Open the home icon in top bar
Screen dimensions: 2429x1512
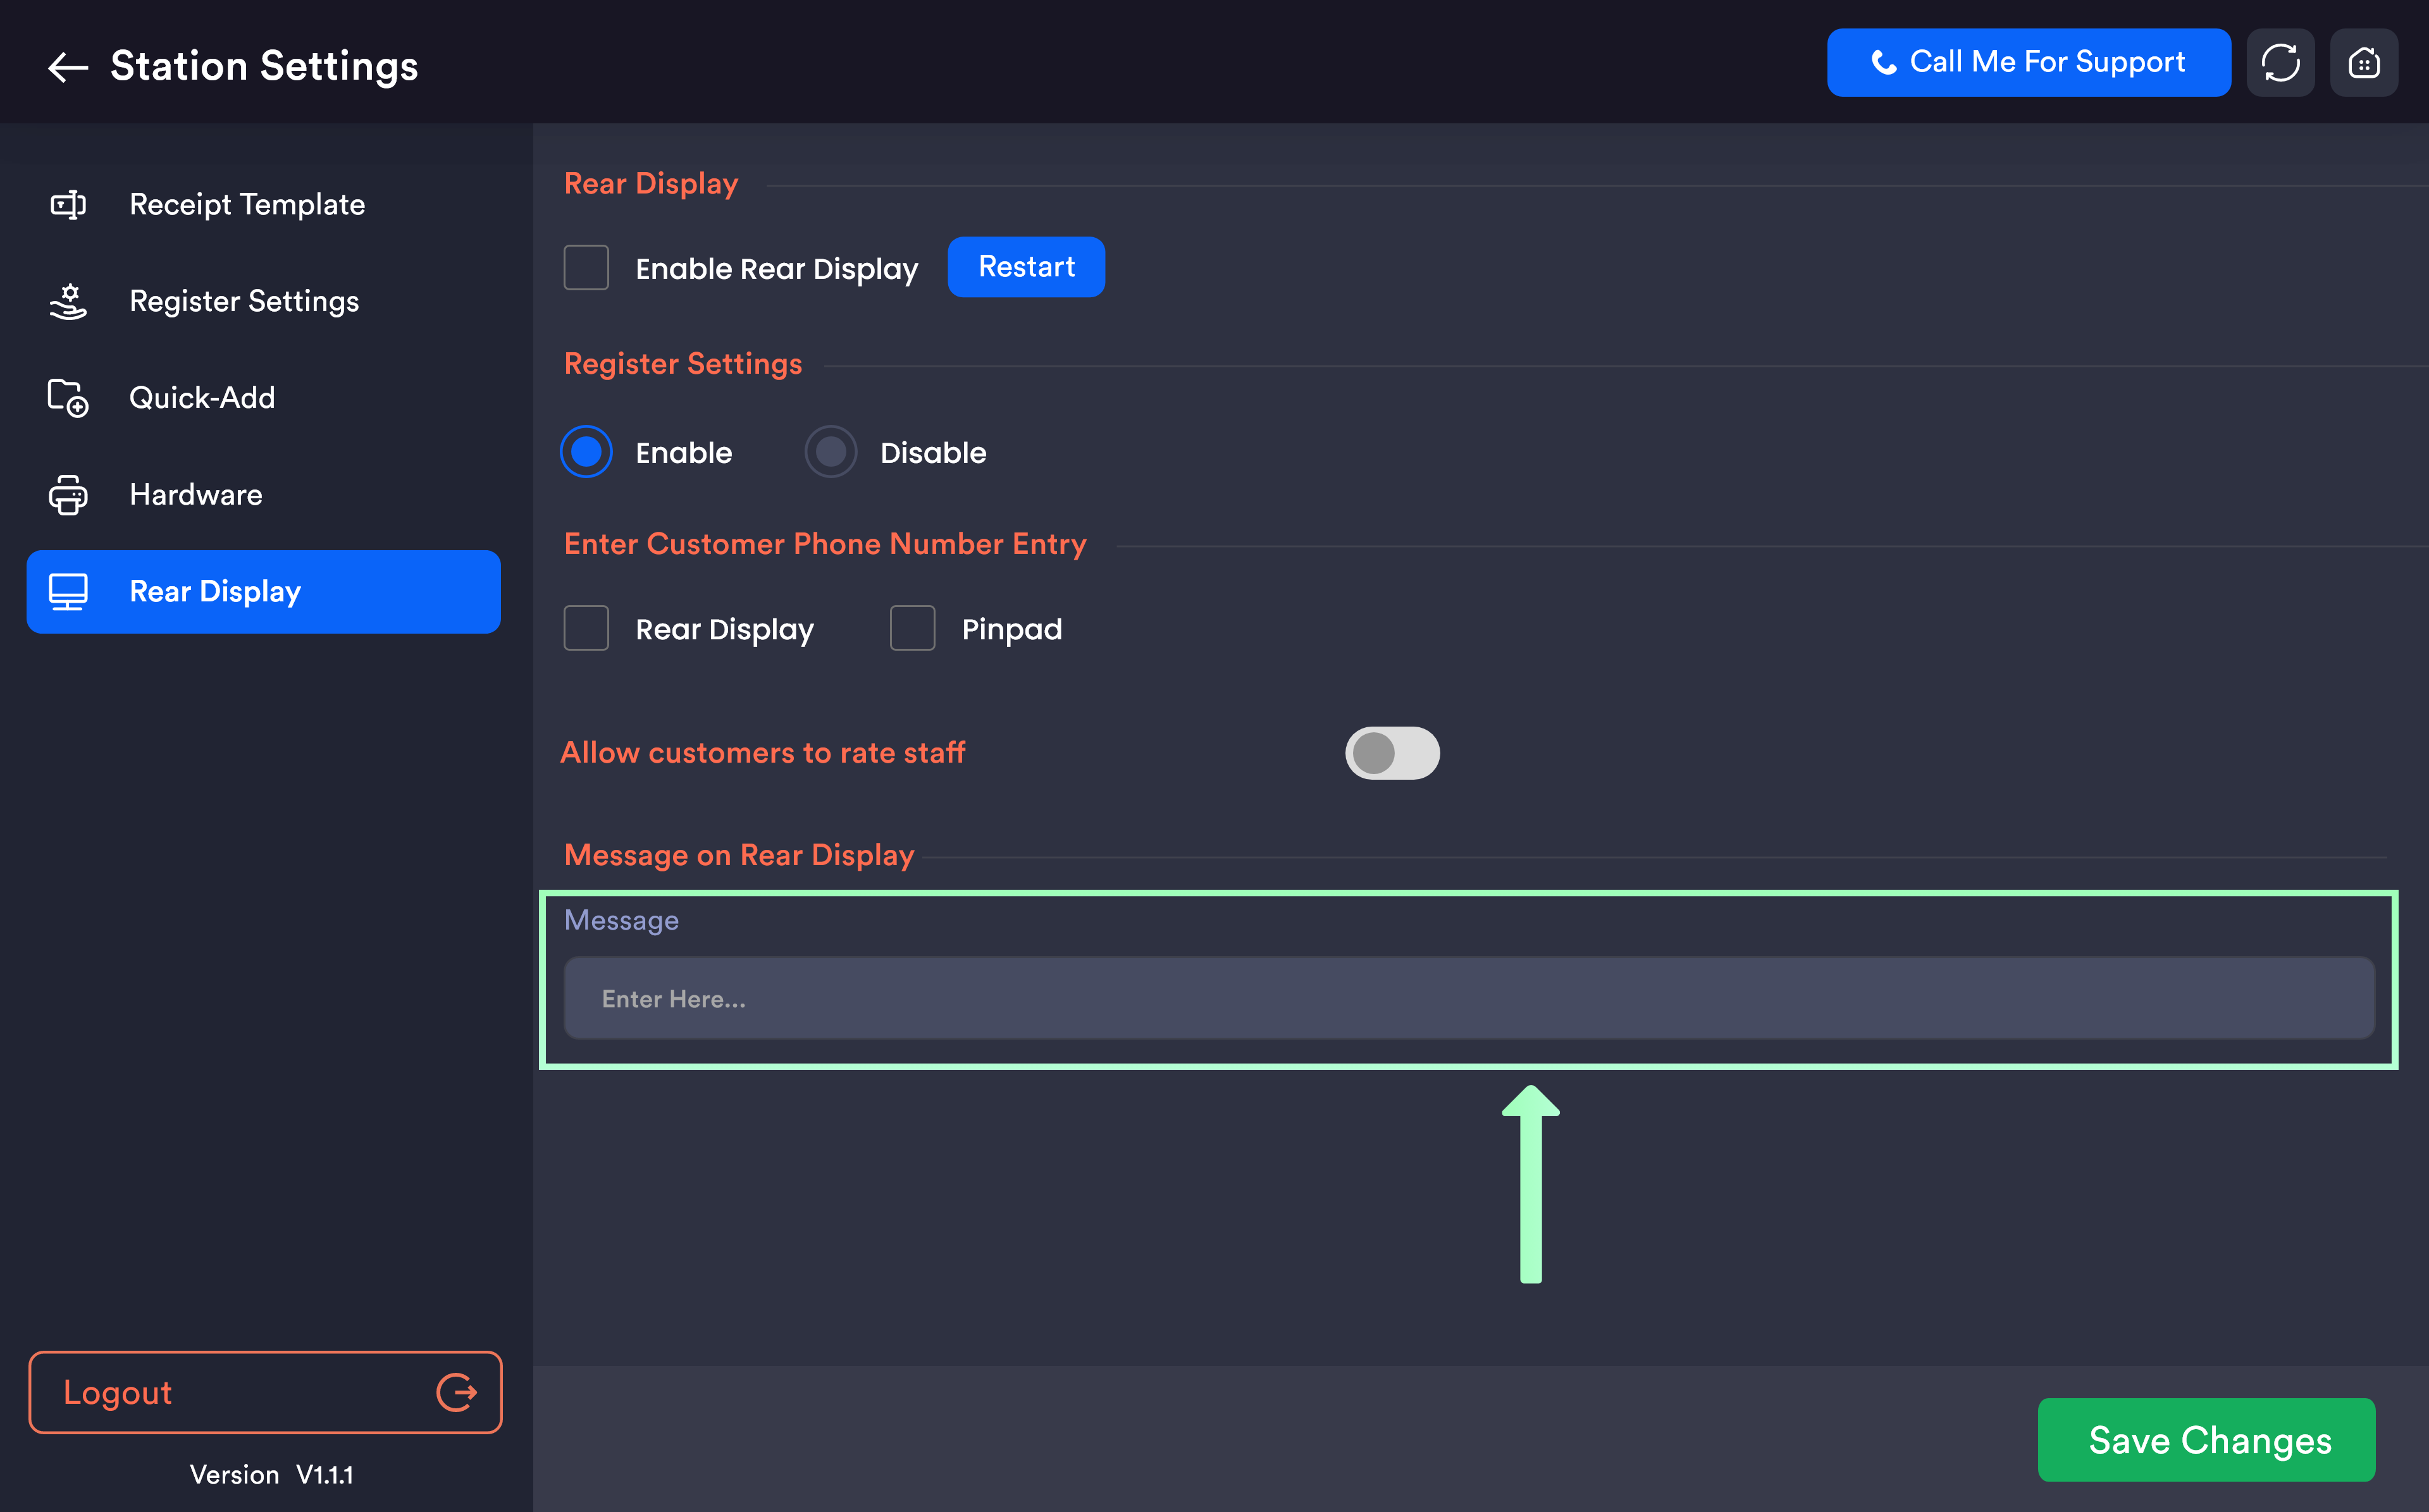coord(2363,63)
